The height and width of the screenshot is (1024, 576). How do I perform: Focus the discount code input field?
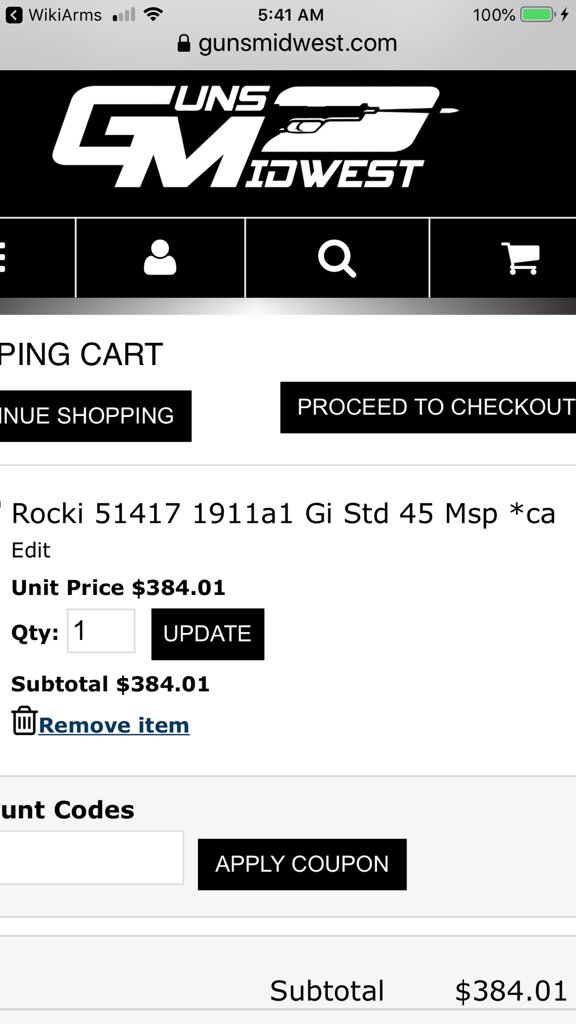91,857
